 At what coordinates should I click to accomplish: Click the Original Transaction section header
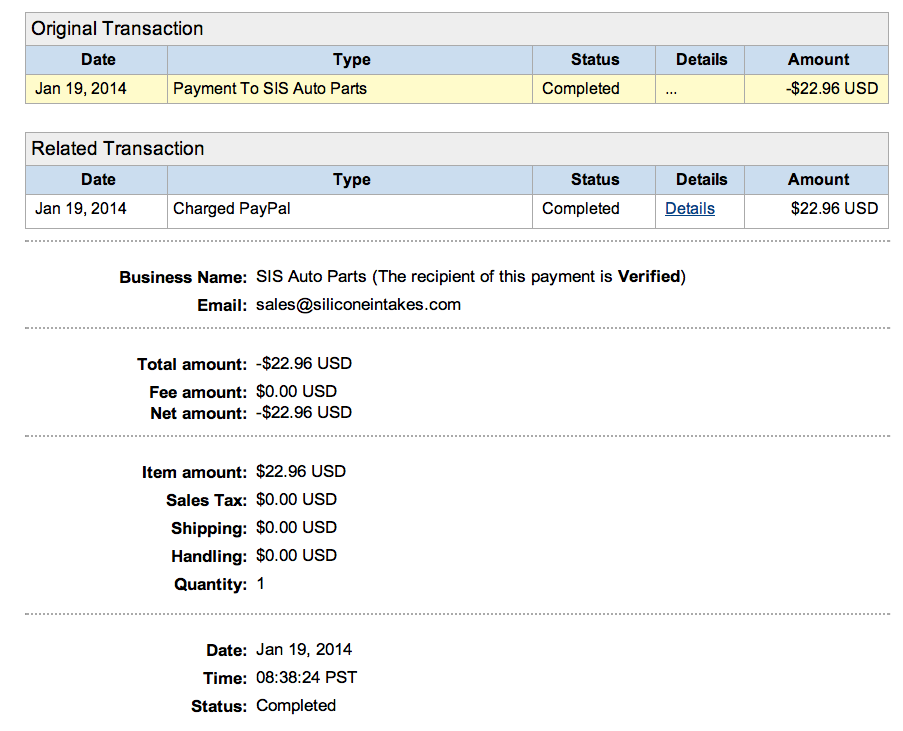click(457, 29)
